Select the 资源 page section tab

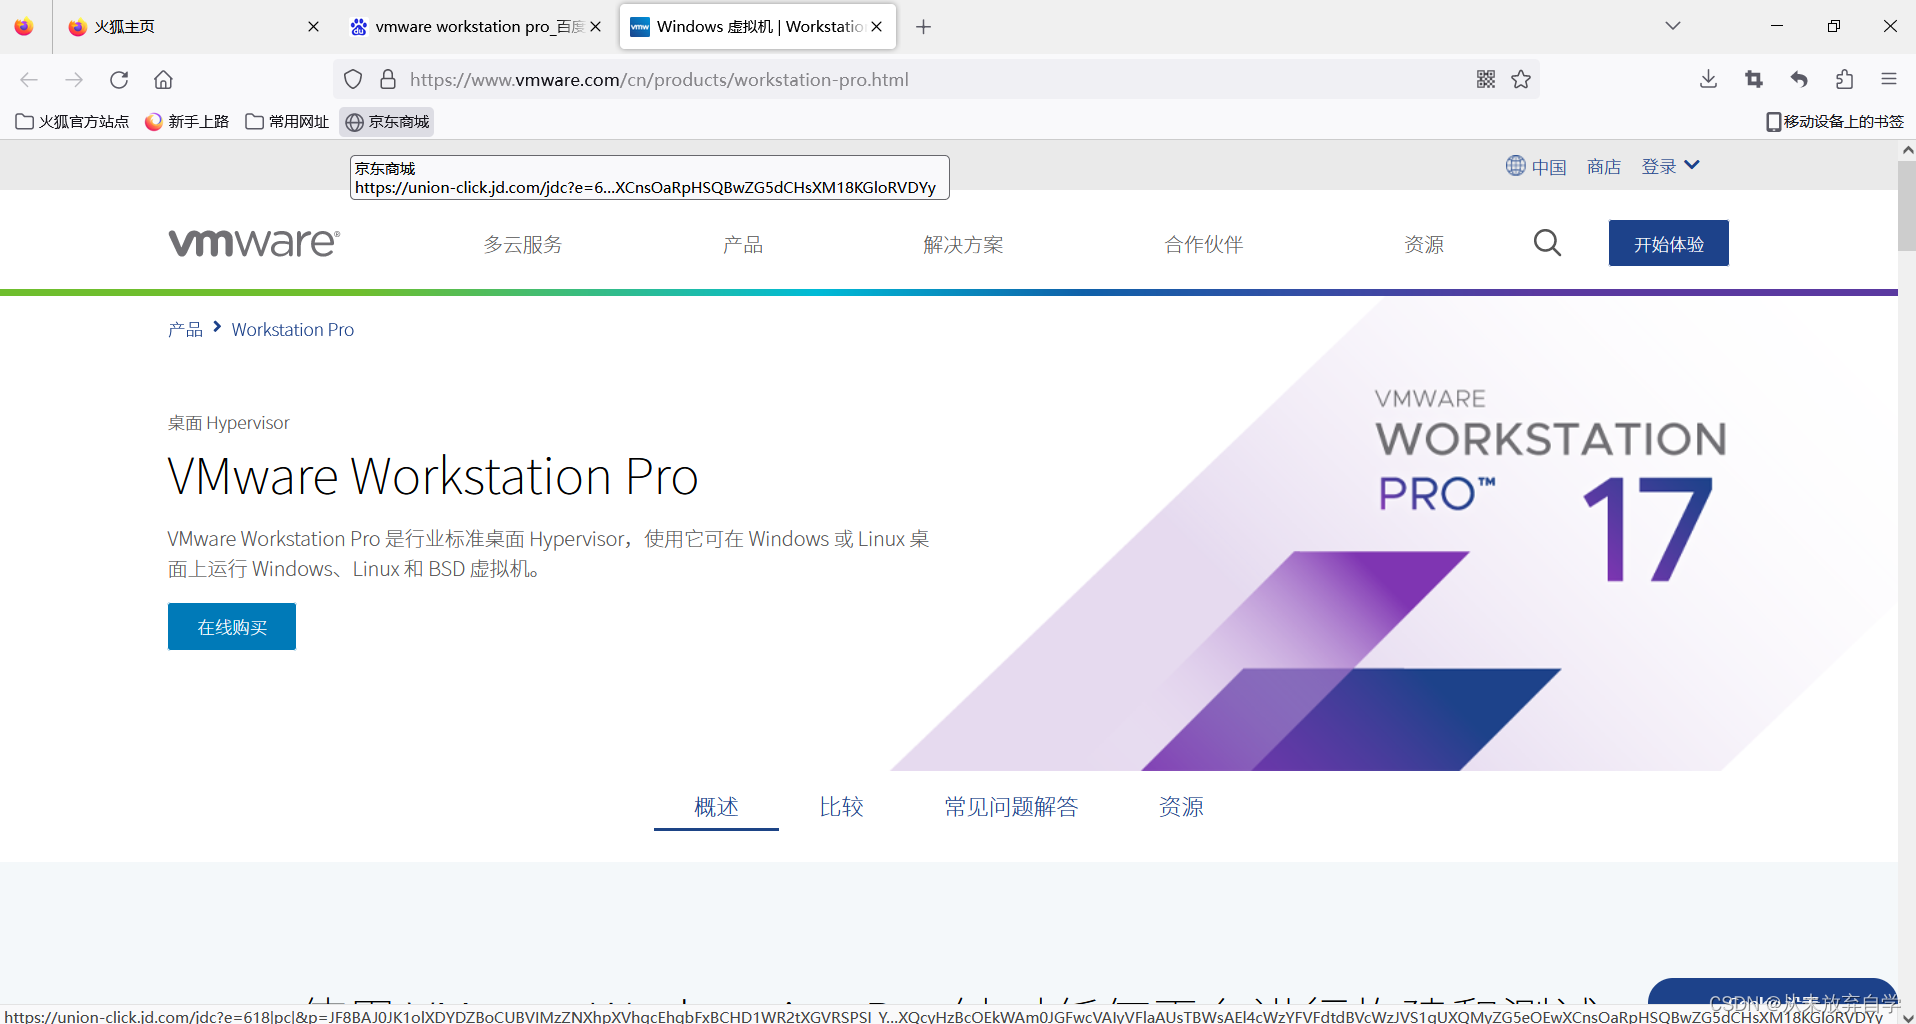click(x=1181, y=807)
